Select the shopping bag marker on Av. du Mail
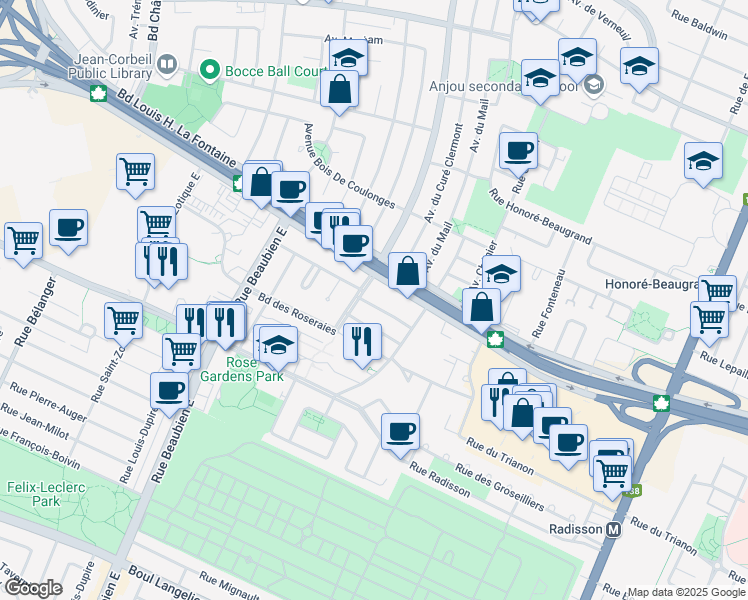This screenshot has height=600, width=748. coord(407,271)
